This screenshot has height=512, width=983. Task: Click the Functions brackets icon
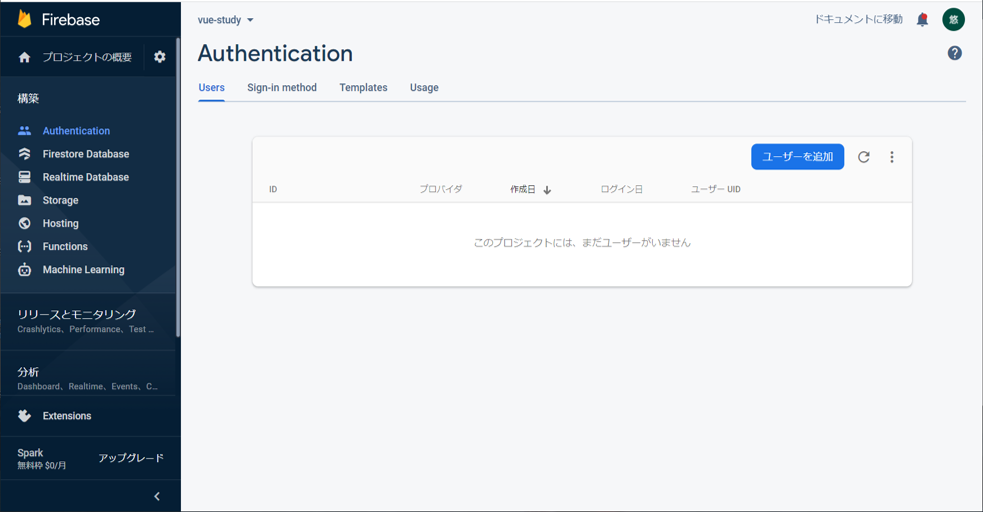pyautogui.click(x=24, y=246)
